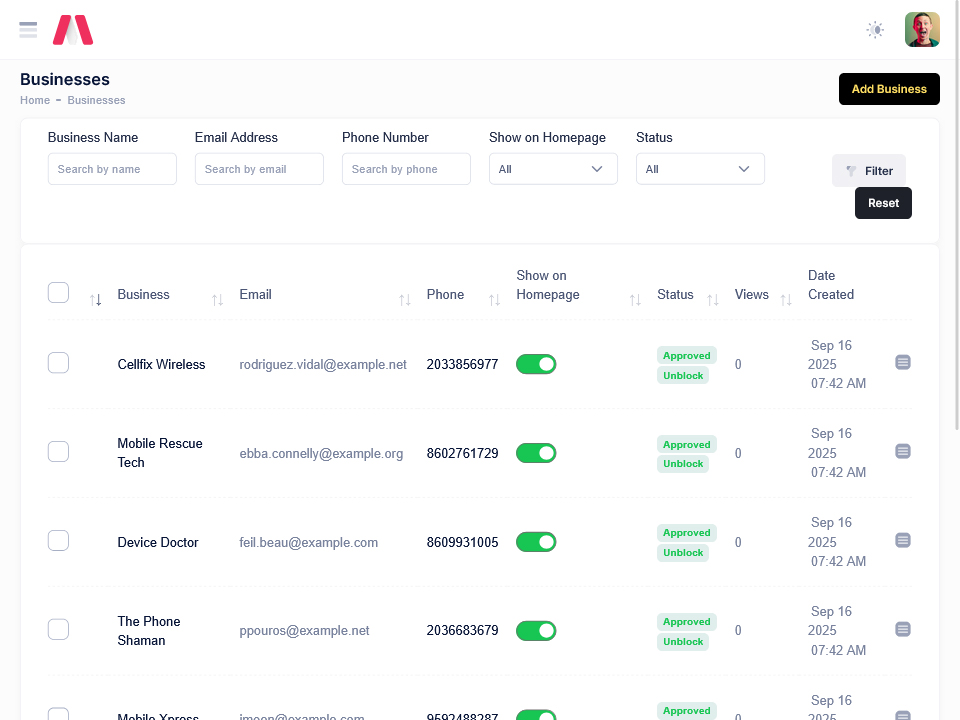This screenshot has width=960, height=720.
Task: Open actions menu for Device Doctor row
Action: click(x=902, y=540)
